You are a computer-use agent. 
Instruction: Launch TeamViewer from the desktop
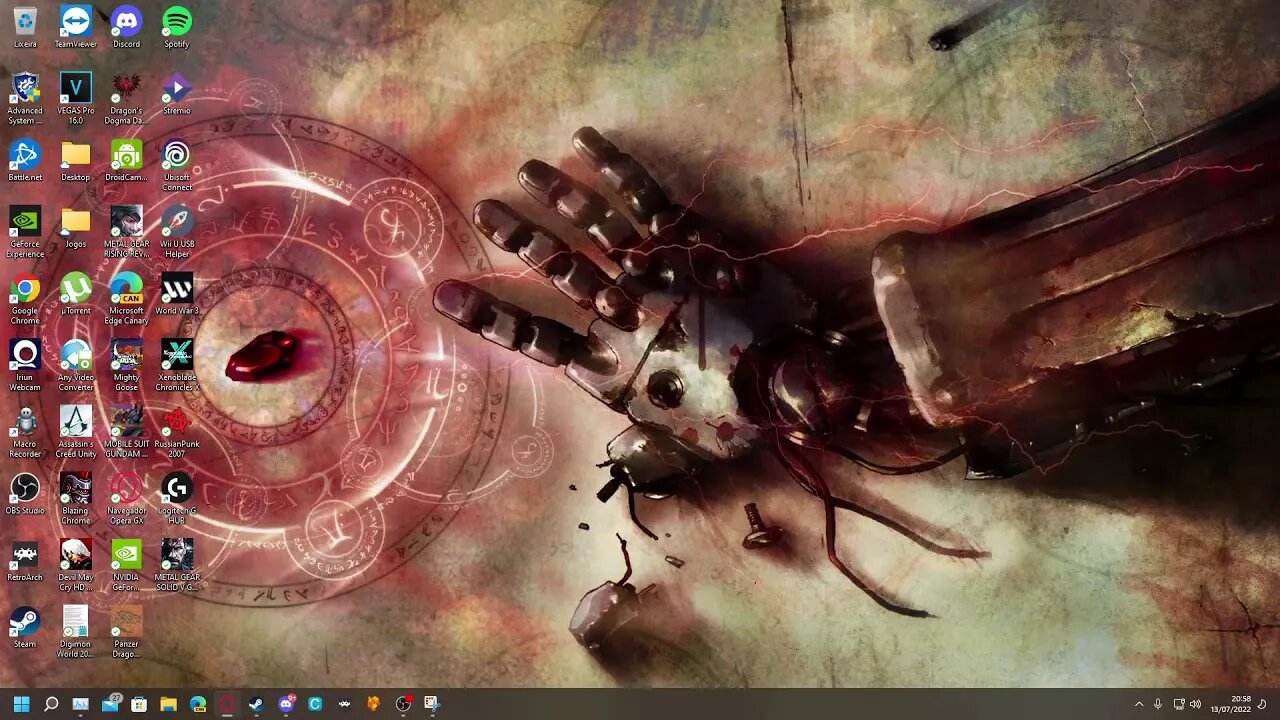pyautogui.click(x=75, y=27)
